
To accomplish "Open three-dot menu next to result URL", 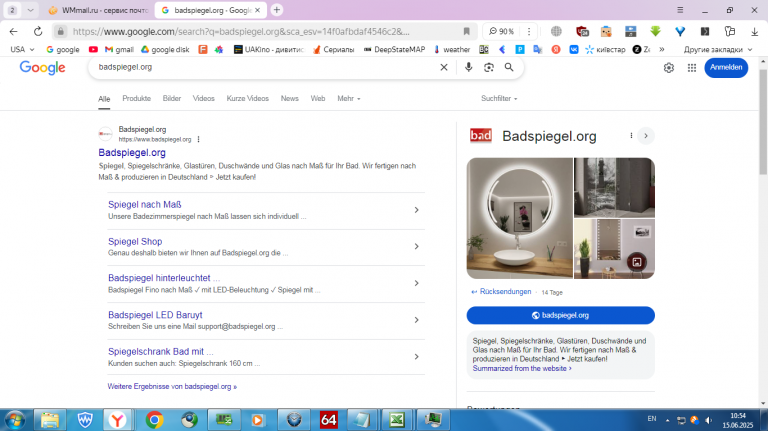I will [x=198, y=140].
